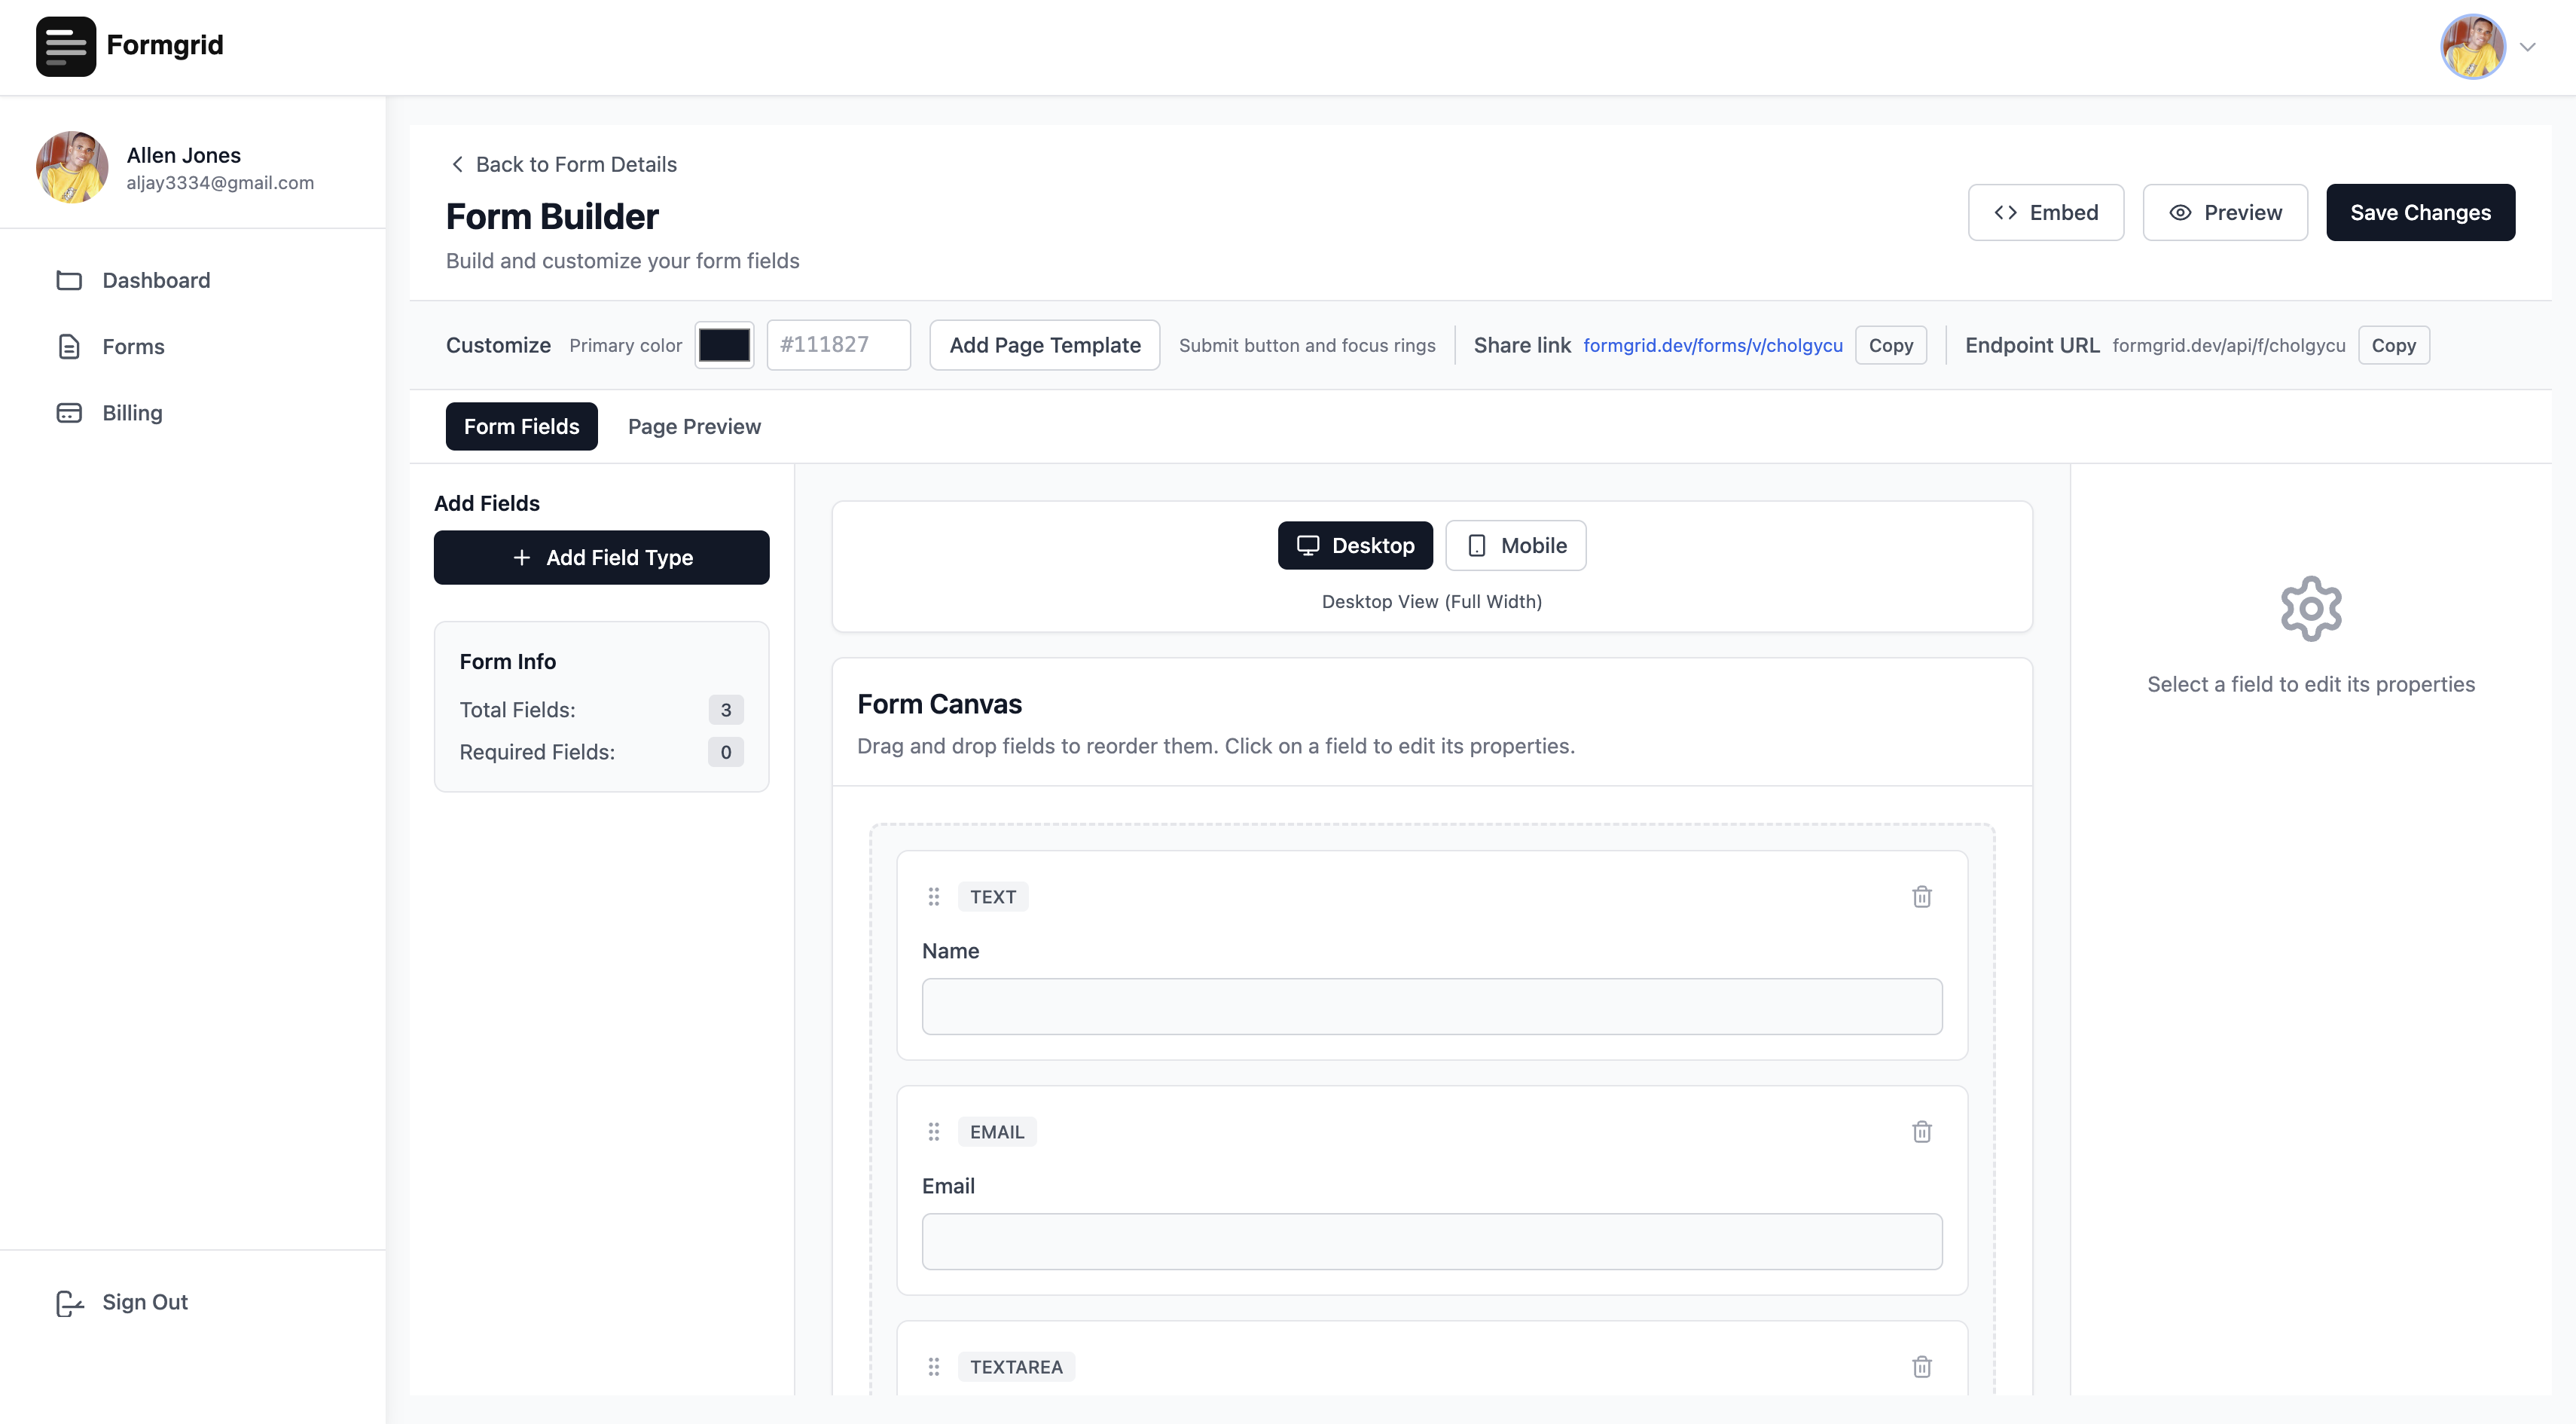Open Billing from the sidebar
The image size is (2576, 1424).
pos(131,413)
